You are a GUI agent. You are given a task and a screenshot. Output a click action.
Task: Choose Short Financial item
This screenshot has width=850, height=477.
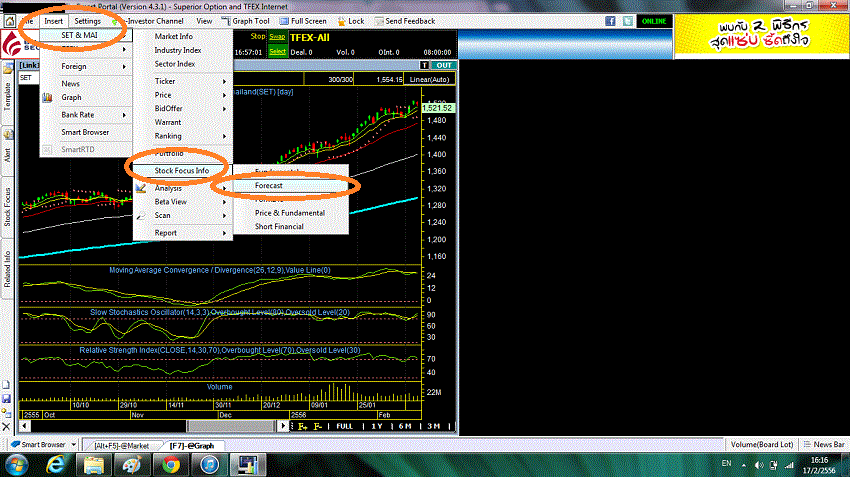click(x=279, y=227)
